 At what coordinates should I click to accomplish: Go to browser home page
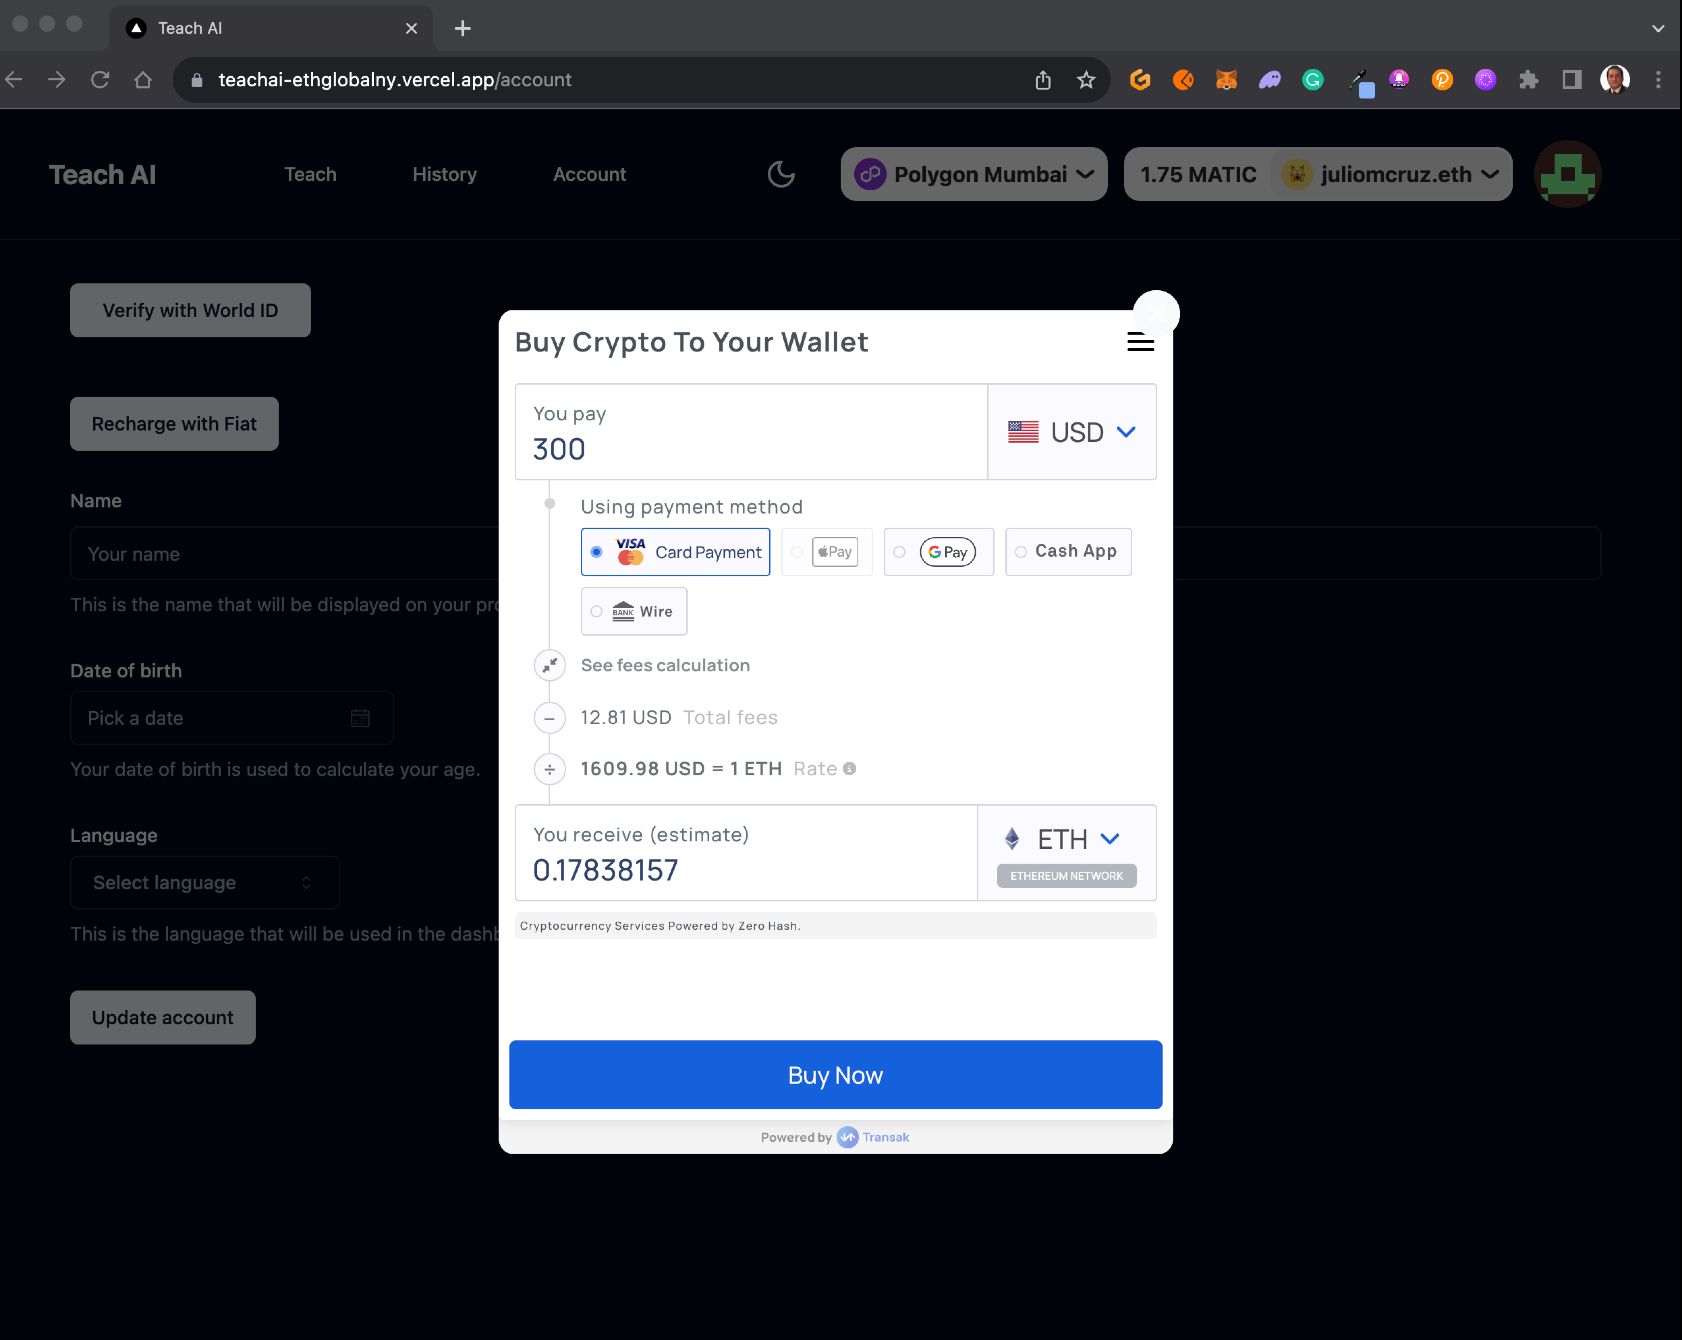[143, 80]
